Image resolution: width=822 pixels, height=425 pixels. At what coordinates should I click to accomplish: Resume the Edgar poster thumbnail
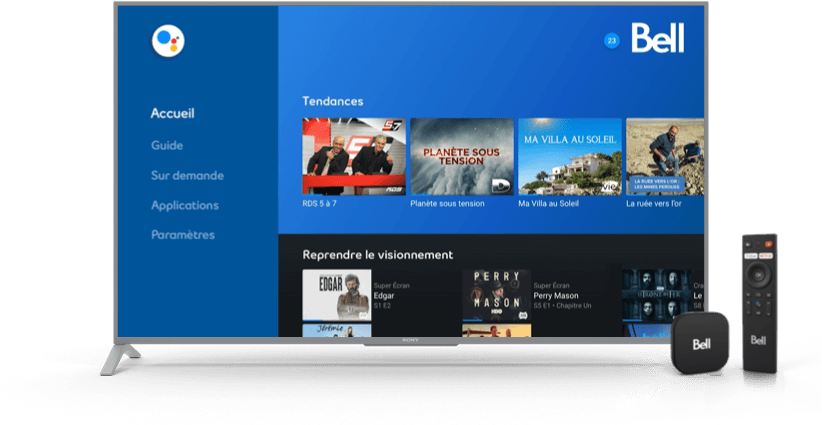(x=337, y=295)
